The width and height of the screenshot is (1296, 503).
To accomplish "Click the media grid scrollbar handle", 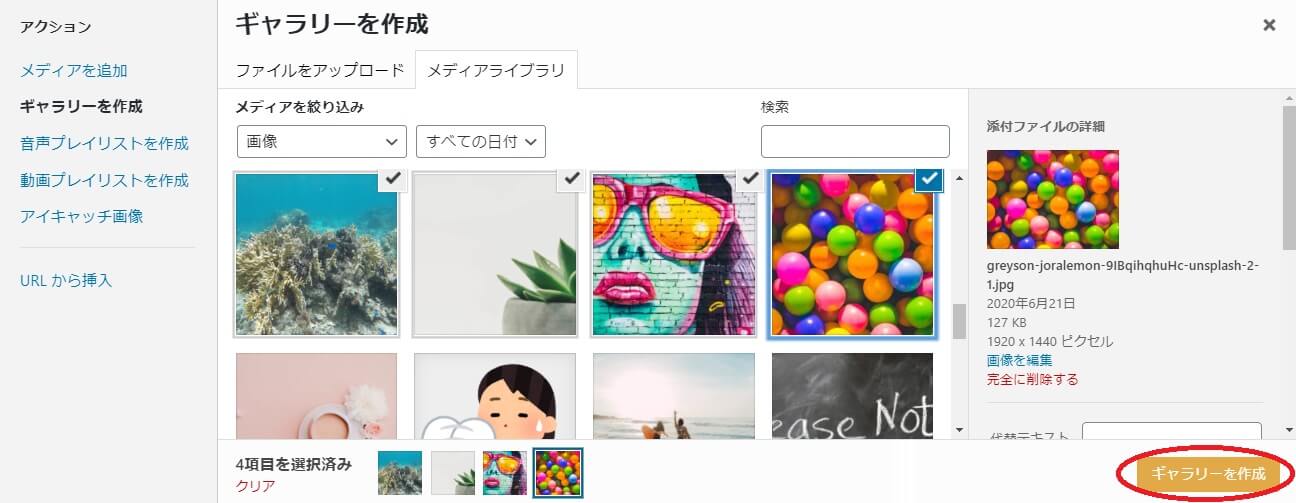I will (960, 323).
